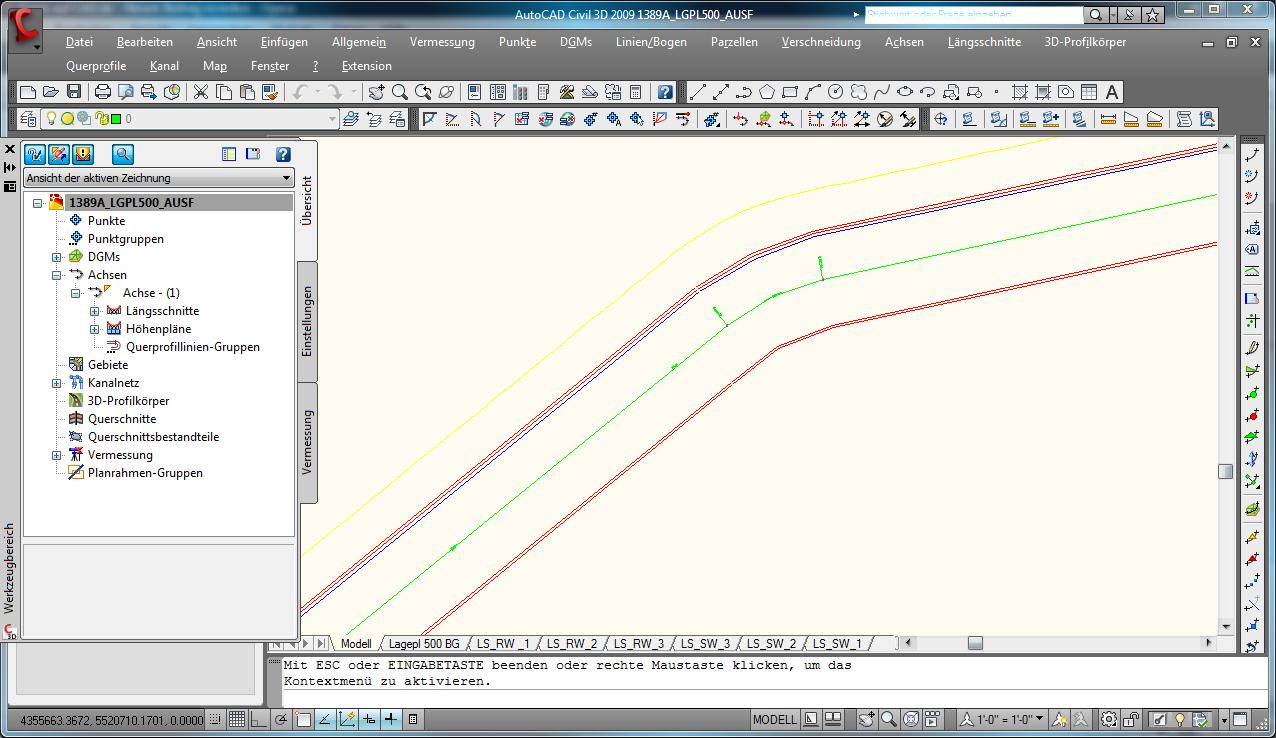Toggle Ortho mode in status bar
The image size is (1276, 738).
point(258,719)
